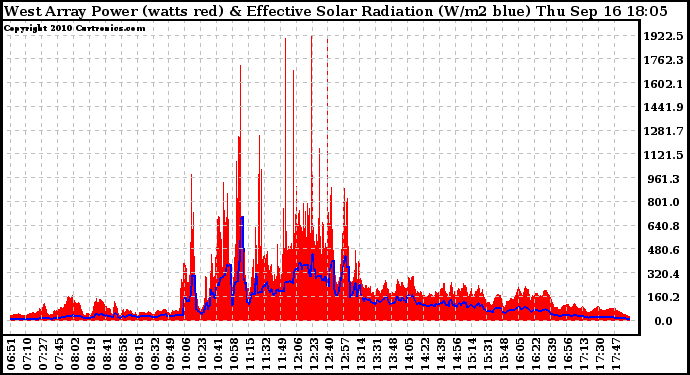Click the 1121.5 y-axis value
The height and width of the screenshot is (375, 690).
pos(664,155)
